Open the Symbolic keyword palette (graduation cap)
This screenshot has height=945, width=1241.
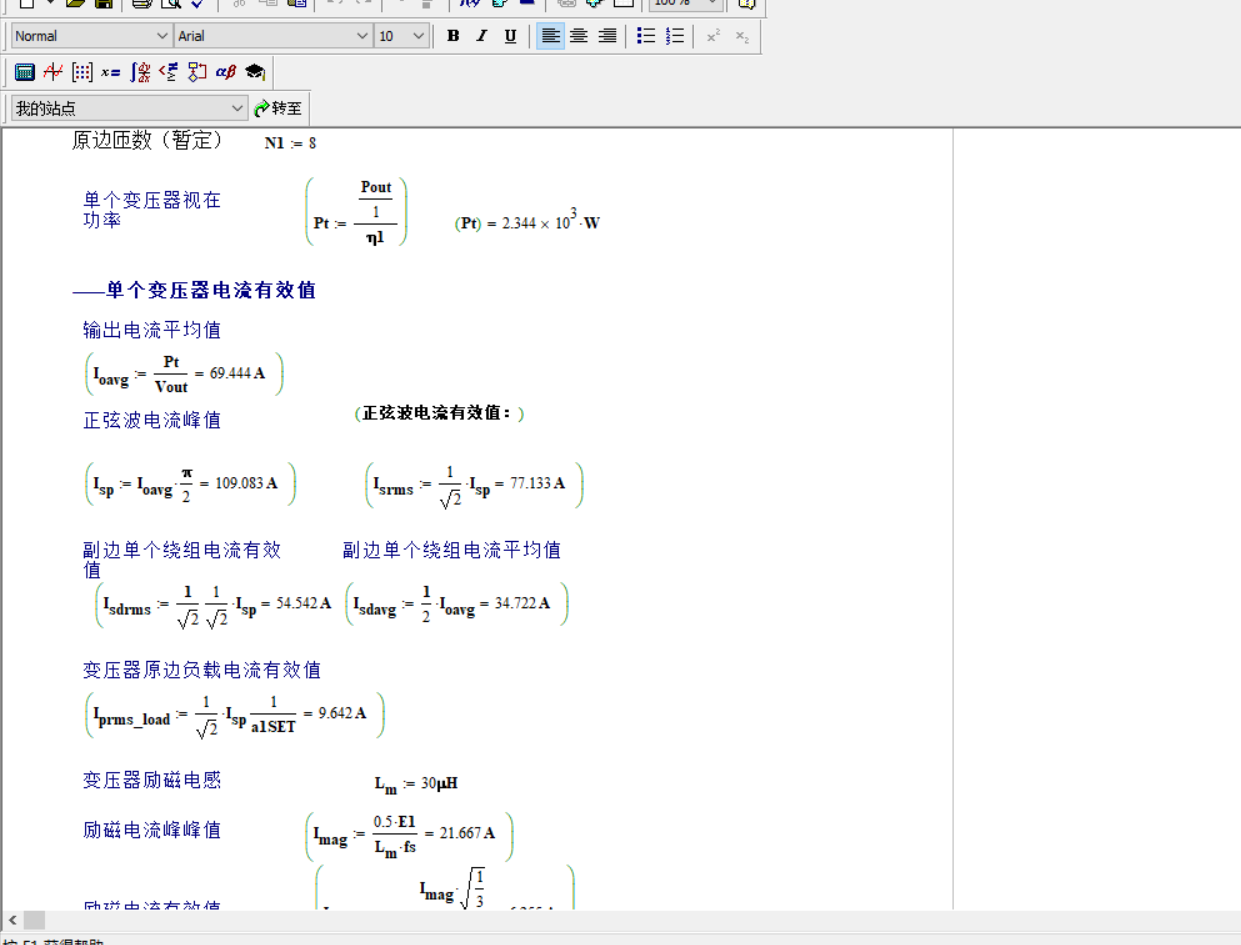pyautogui.click(x=255, y=72)
